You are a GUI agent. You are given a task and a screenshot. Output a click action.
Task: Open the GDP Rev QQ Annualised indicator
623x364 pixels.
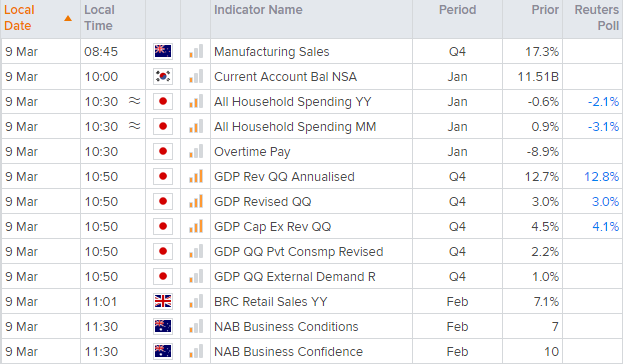[x=284, y=176]
